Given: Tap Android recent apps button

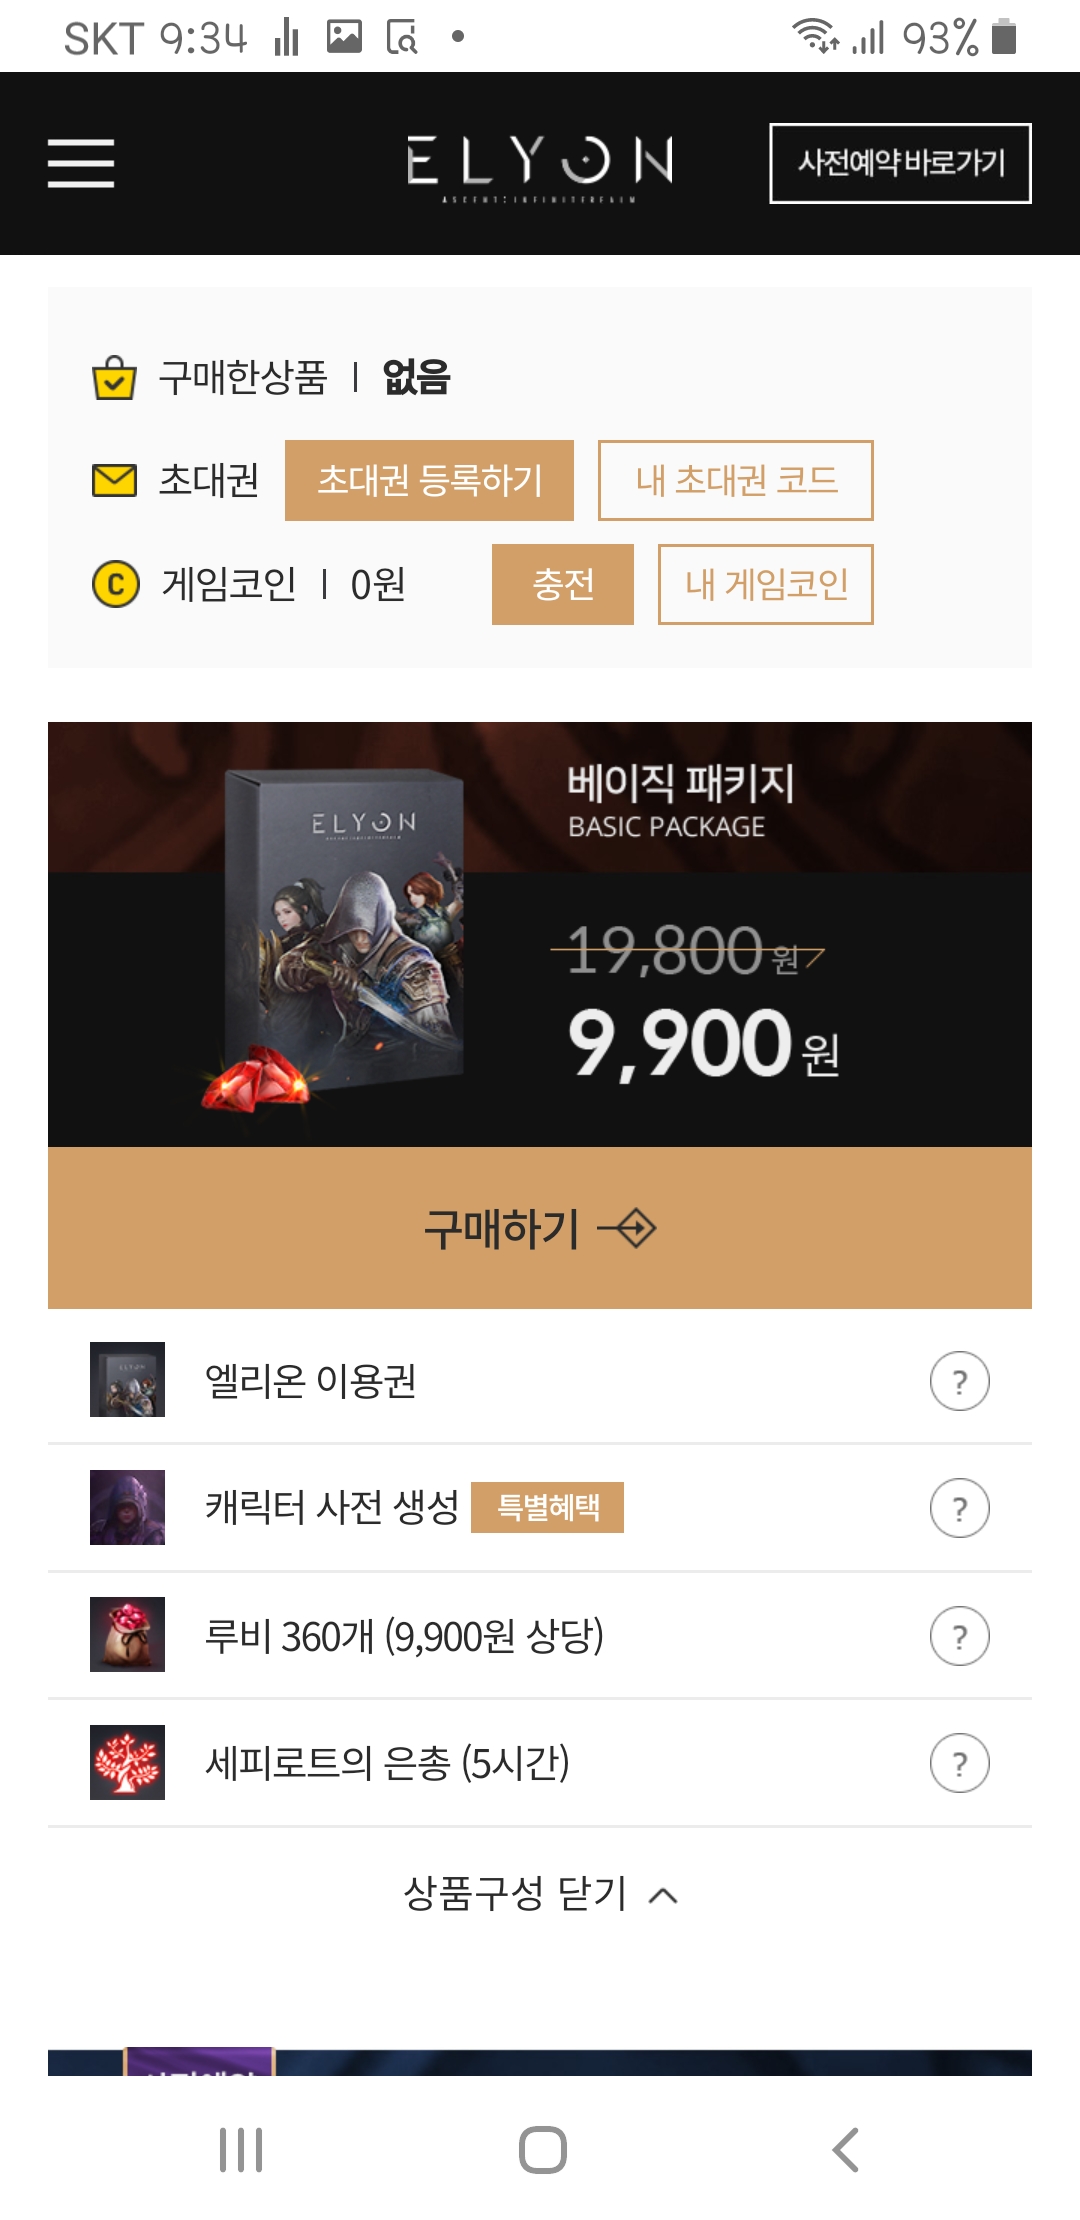Looking at the screenshot, I should [241, 2150].
